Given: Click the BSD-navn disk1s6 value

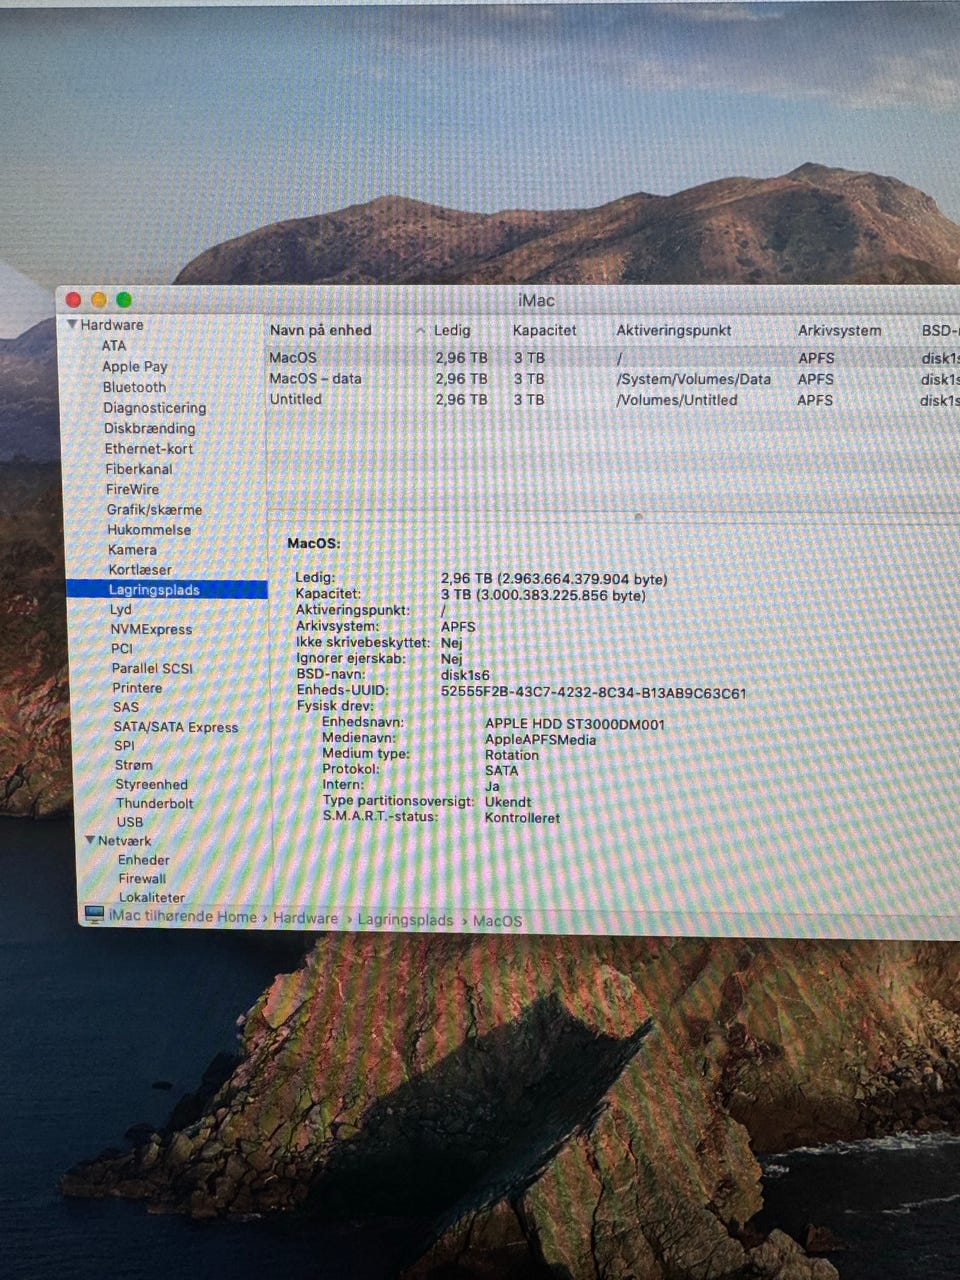Looking at the screenshot, I should [465, 676].
